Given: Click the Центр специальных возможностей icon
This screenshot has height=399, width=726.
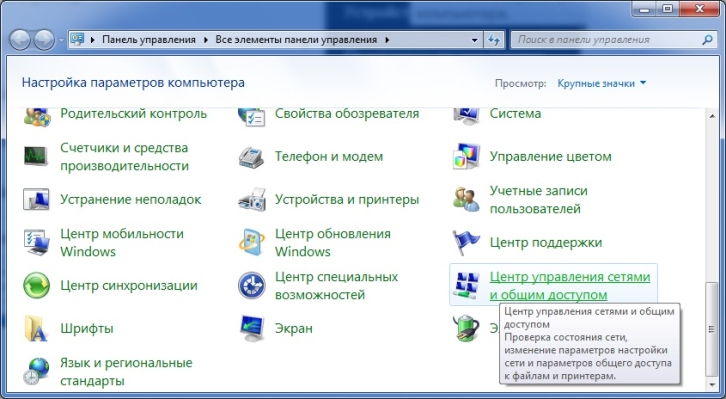Looking at the screenshot, I should click(251, 286).
